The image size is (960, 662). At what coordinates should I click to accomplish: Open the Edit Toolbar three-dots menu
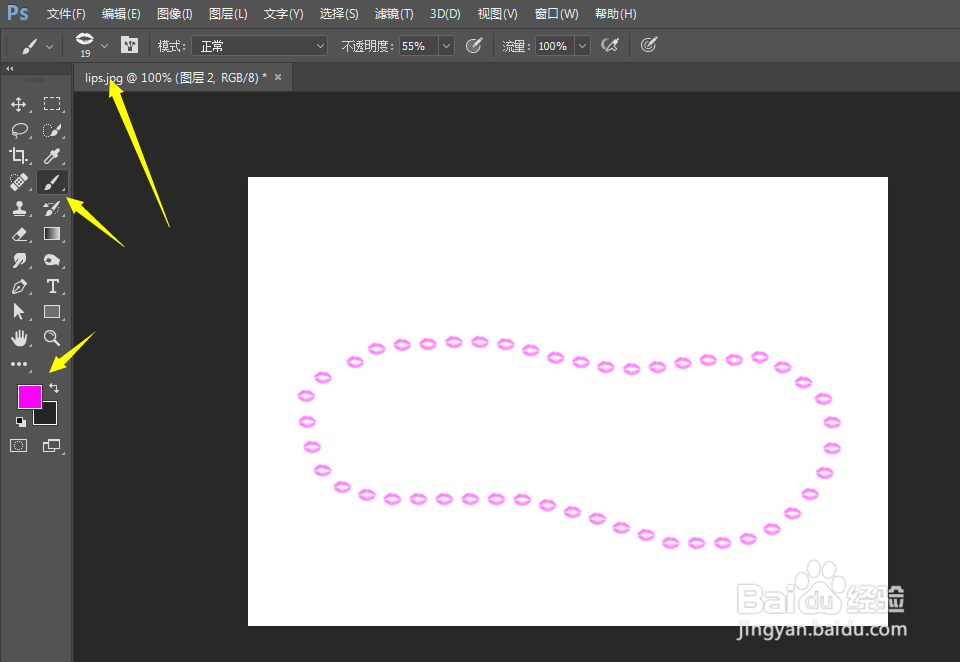click(x=19, y=364)
